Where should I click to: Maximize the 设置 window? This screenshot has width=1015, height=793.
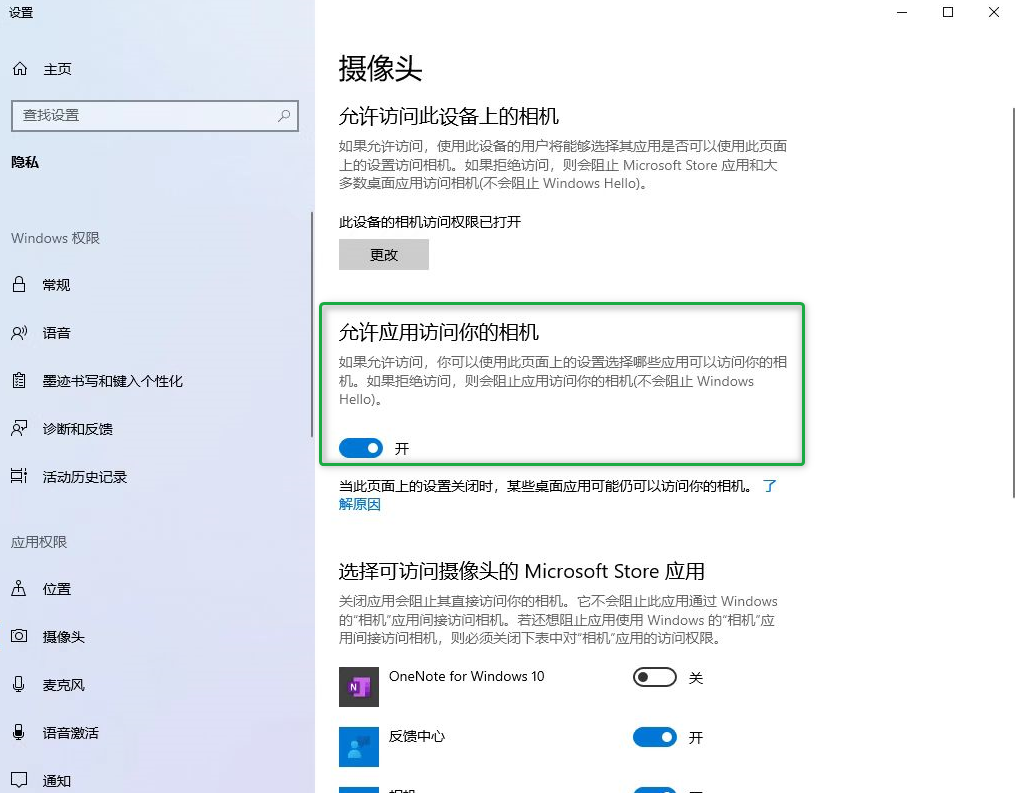pos(948,12)
